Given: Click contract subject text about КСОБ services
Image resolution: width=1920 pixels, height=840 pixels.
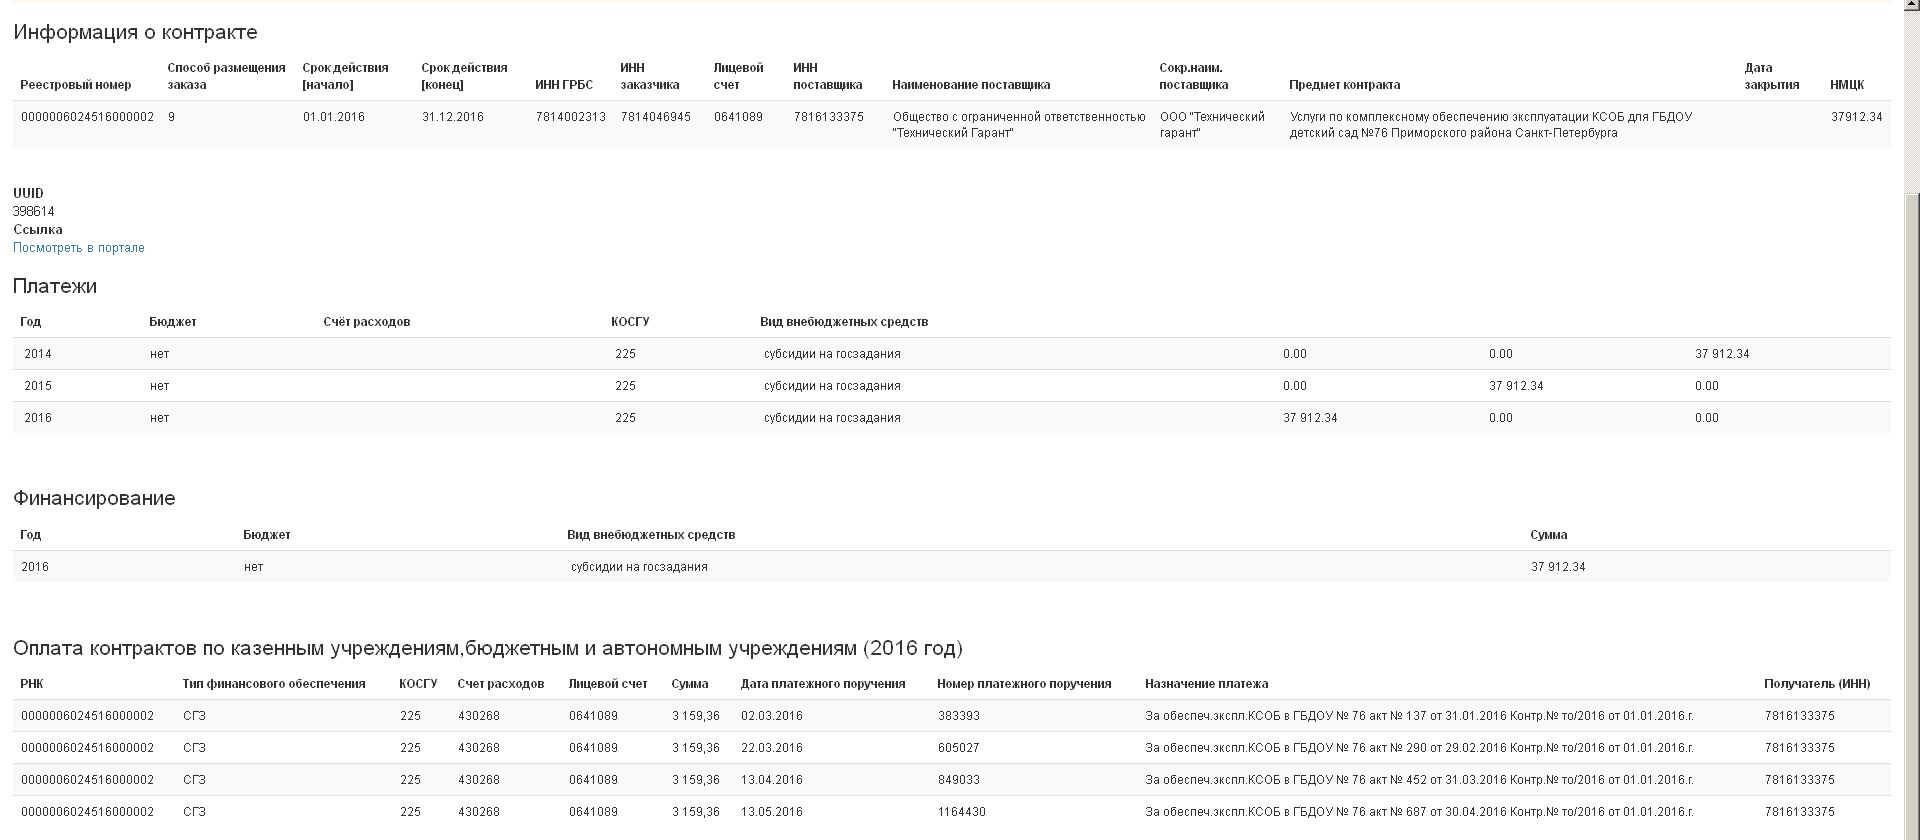Looking at the screenshot, I should coord(1491,125).
